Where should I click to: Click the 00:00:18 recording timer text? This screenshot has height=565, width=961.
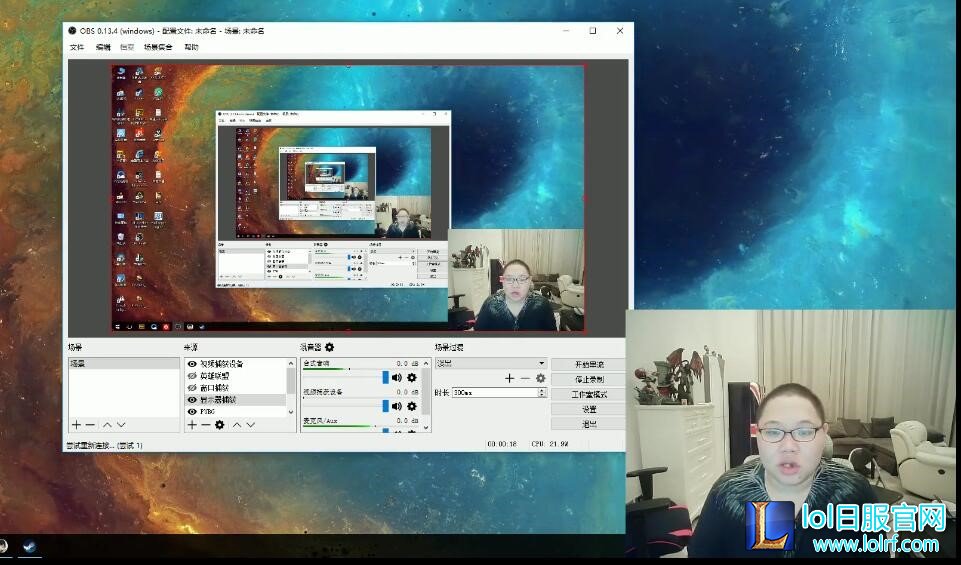point(502,444)
